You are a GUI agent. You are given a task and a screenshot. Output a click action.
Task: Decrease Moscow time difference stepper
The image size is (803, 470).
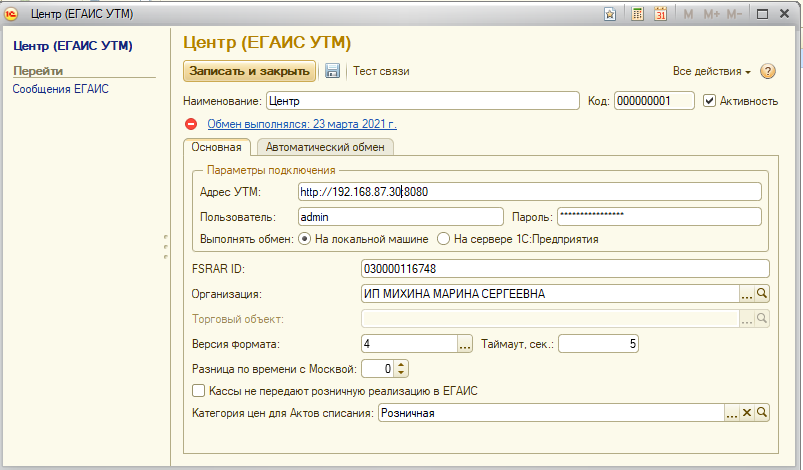point(401,373)
